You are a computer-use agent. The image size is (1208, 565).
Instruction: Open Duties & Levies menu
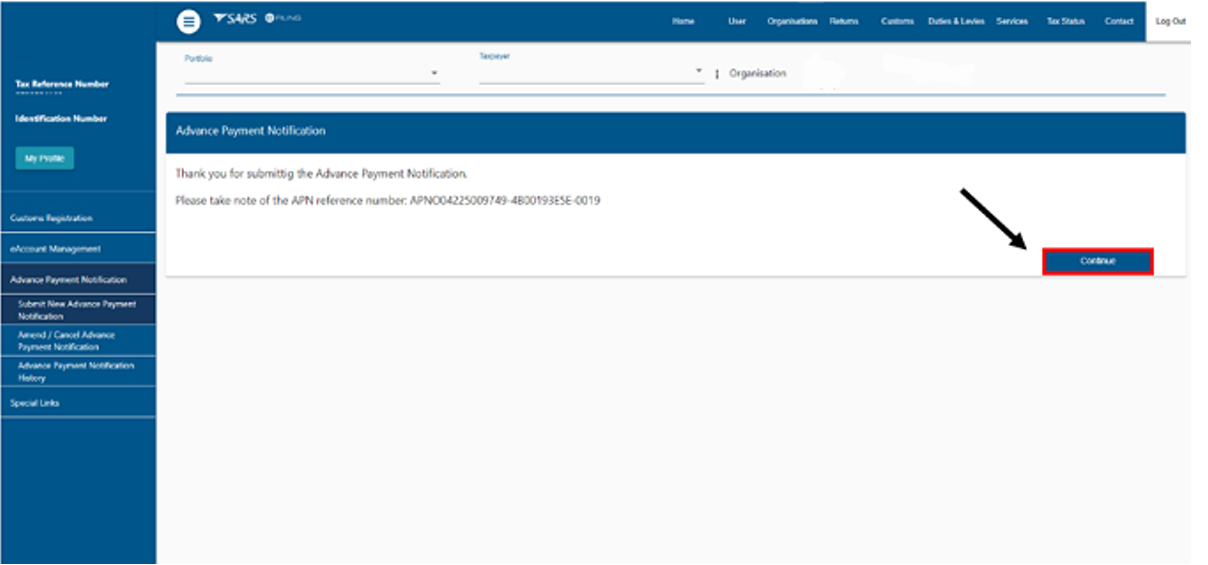pos(956,22)
